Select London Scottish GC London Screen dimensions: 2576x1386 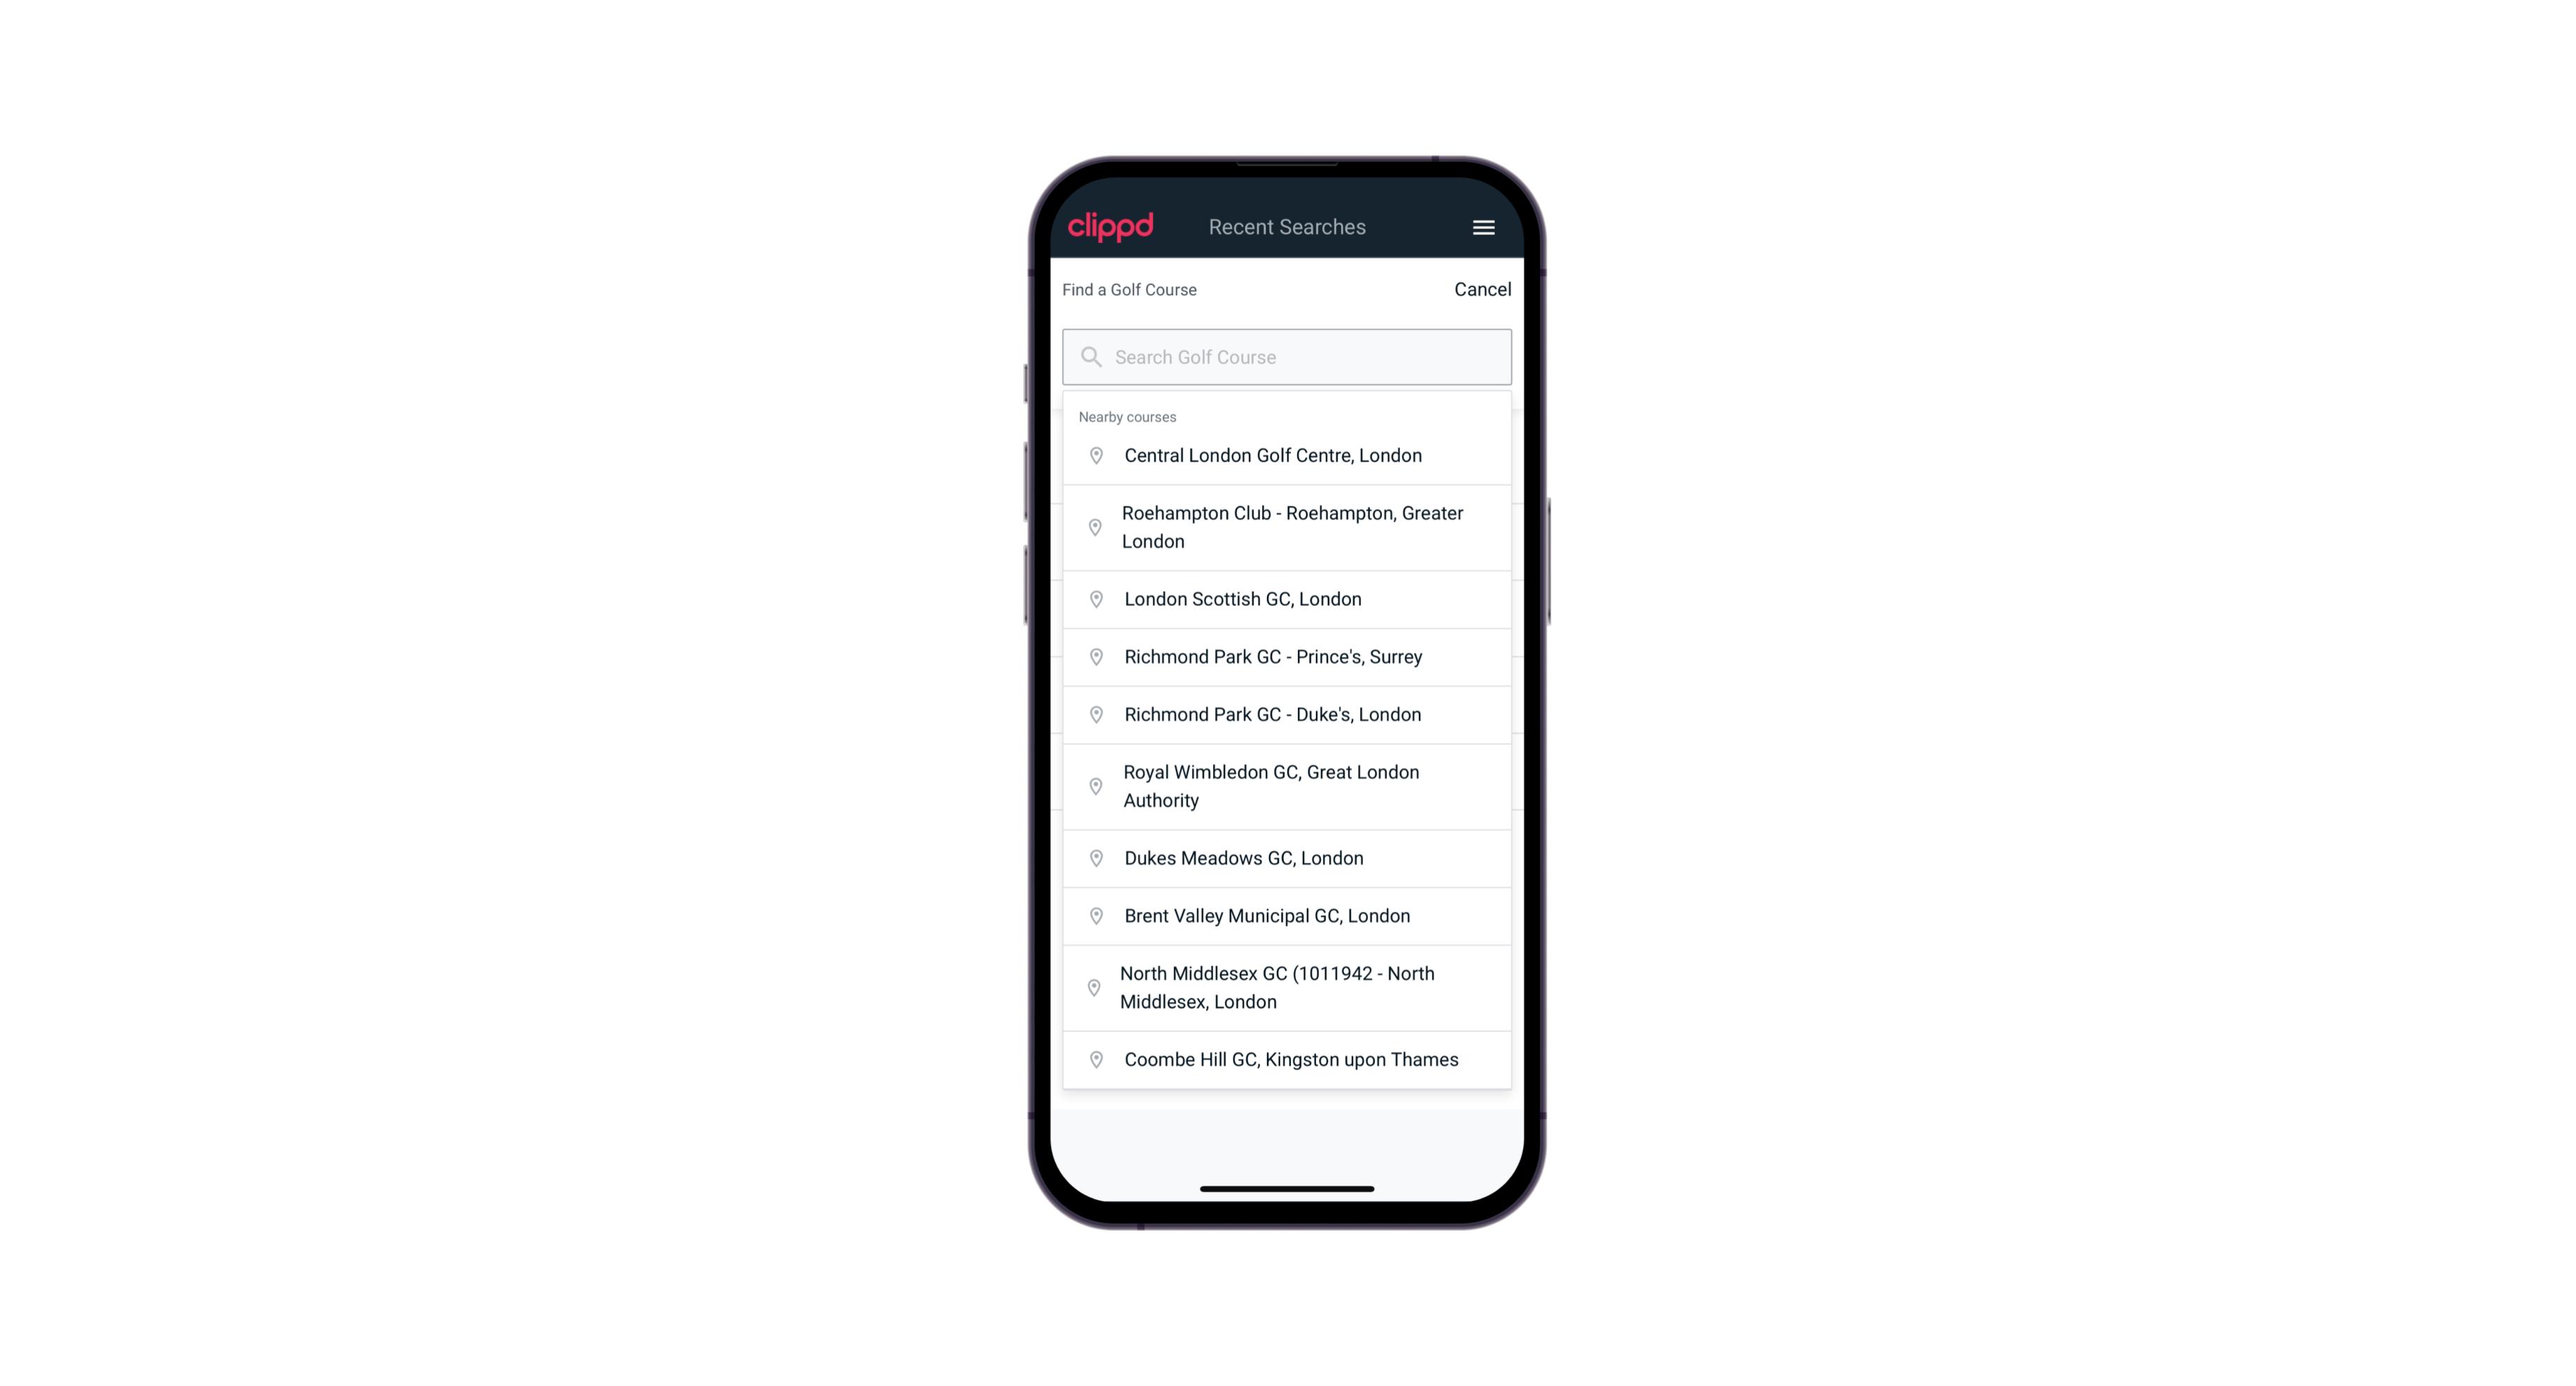pos(1287,597)
